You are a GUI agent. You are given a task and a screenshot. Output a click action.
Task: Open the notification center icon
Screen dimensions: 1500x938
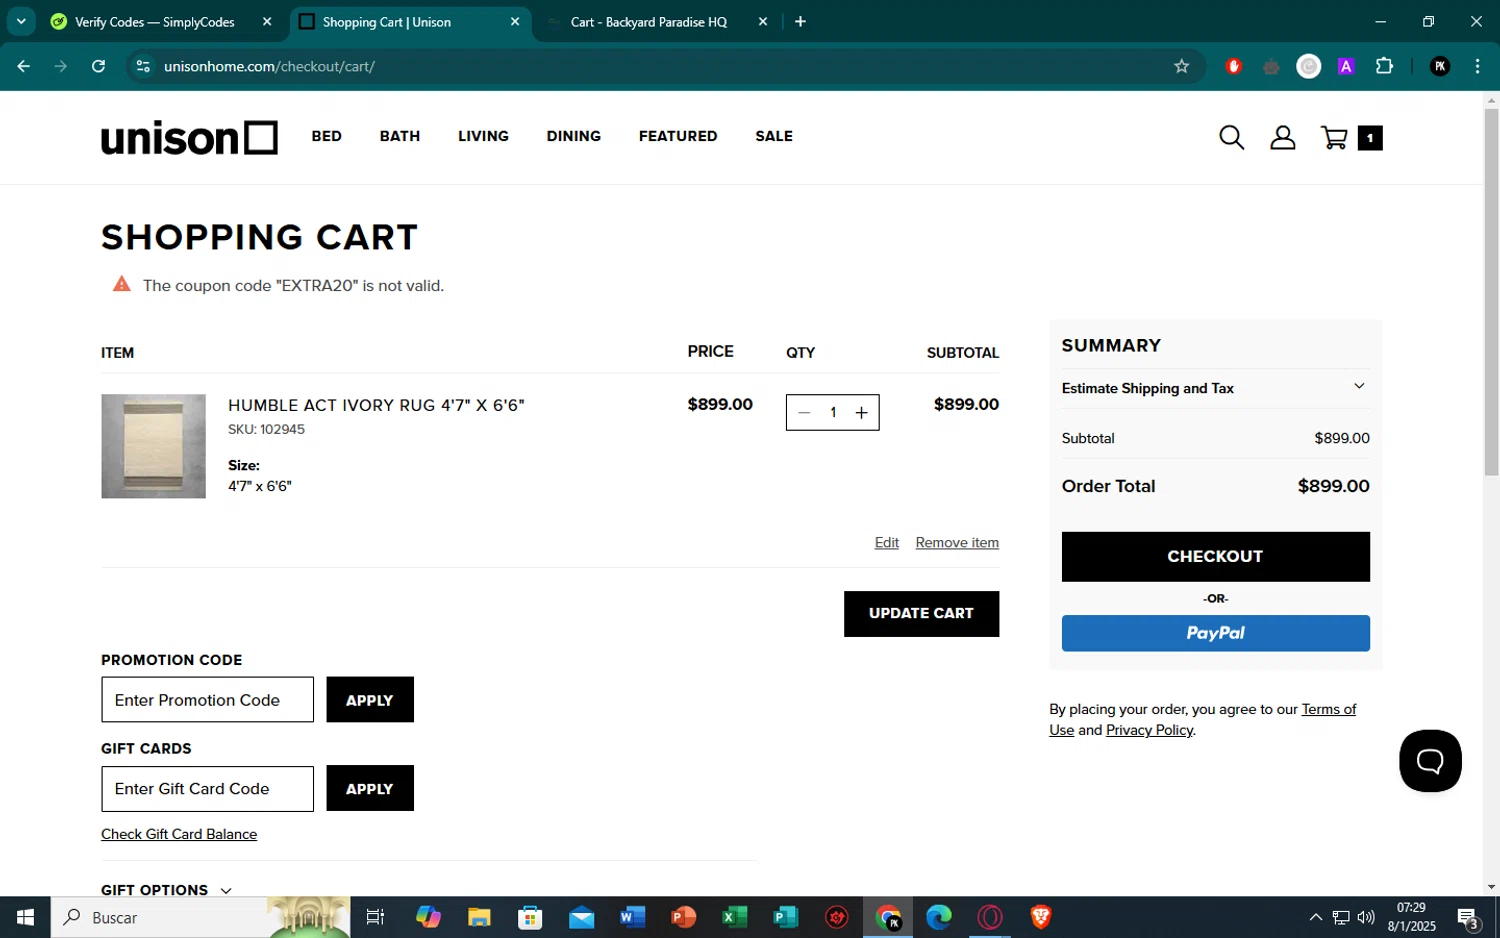(1468, 917)
